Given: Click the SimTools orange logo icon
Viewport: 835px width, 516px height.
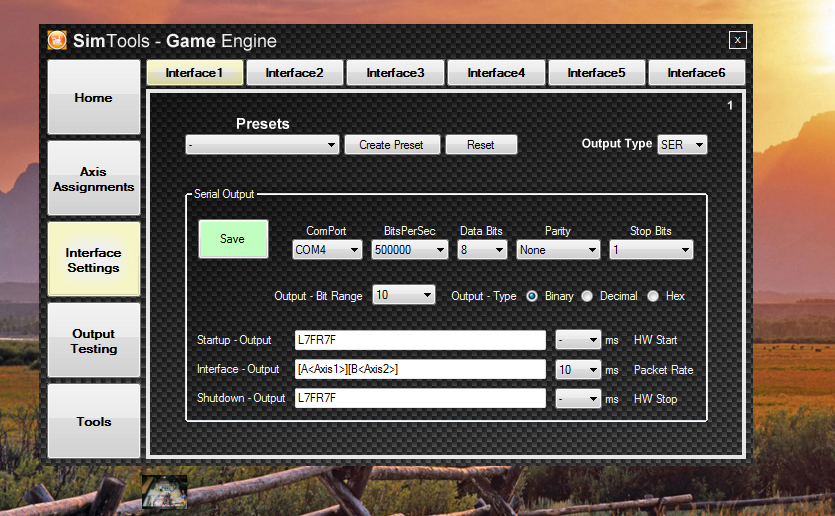Looking at the screenshot, I should point(57,40).
